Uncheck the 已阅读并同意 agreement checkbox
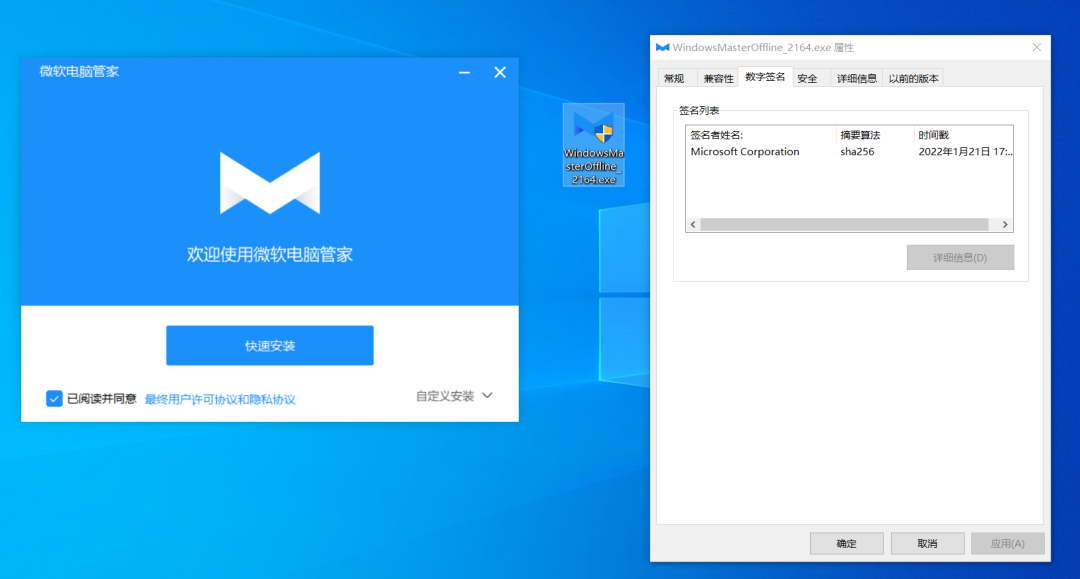 click(54, 399)
